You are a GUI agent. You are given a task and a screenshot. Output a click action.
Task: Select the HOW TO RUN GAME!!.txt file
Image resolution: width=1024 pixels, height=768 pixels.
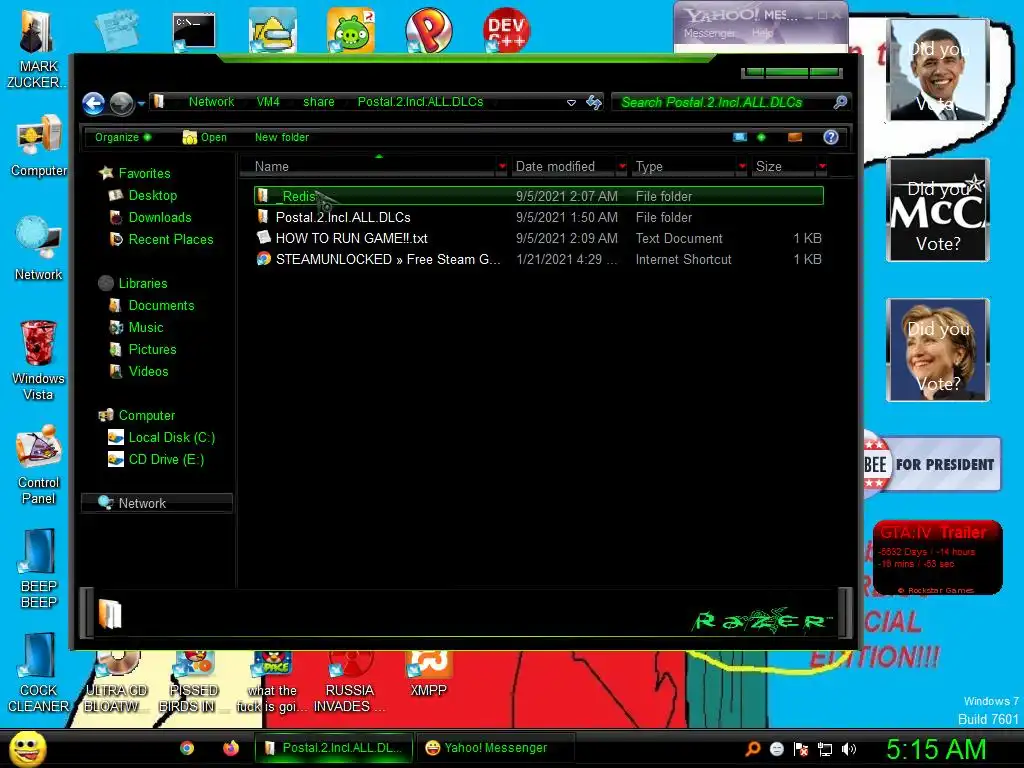point(539,238)
